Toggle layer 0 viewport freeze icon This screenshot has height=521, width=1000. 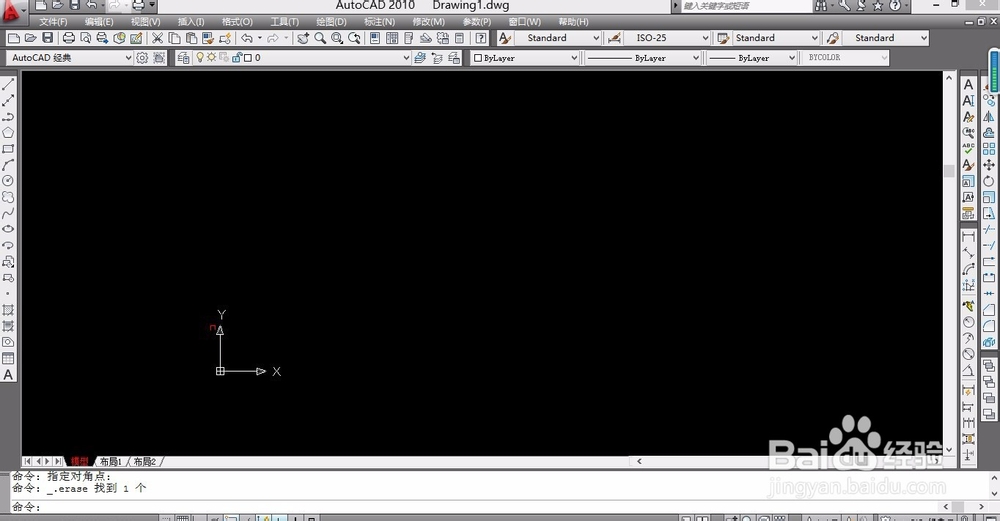pos(224,57)
